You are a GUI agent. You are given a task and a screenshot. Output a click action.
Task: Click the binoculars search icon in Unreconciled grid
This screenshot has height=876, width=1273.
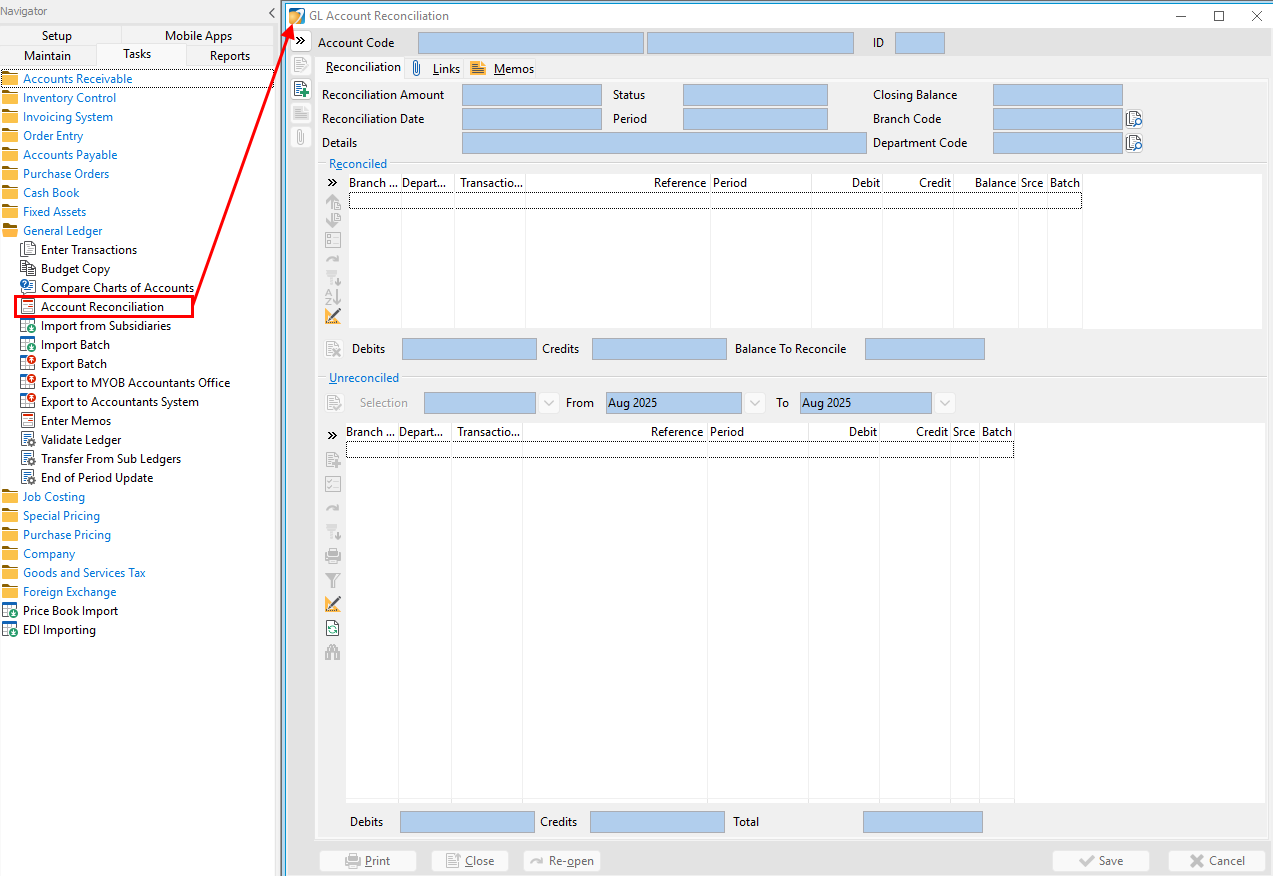point(333,652)
